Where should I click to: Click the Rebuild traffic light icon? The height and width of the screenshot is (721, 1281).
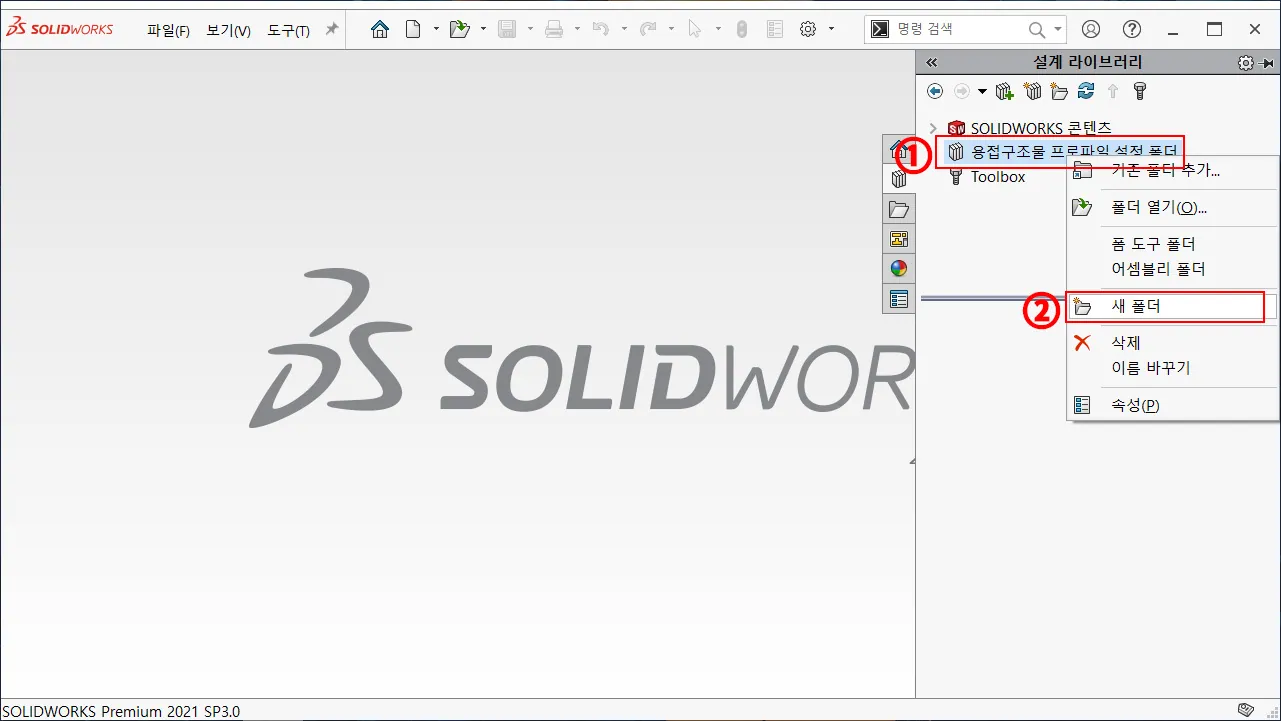pos(741,30)
